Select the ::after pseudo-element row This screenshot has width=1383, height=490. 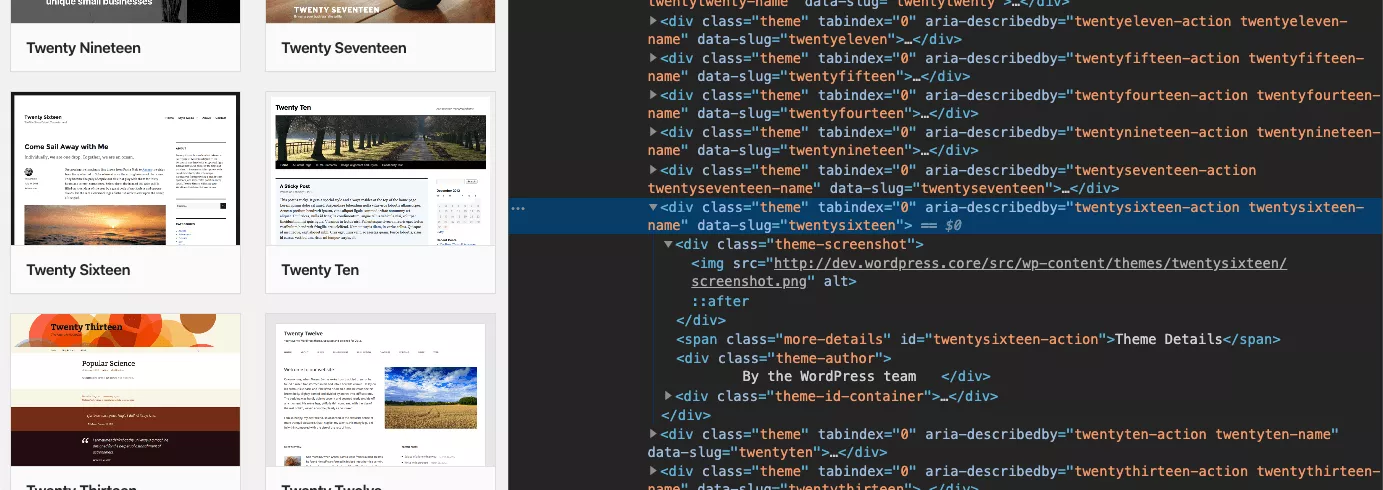(720, 301)
